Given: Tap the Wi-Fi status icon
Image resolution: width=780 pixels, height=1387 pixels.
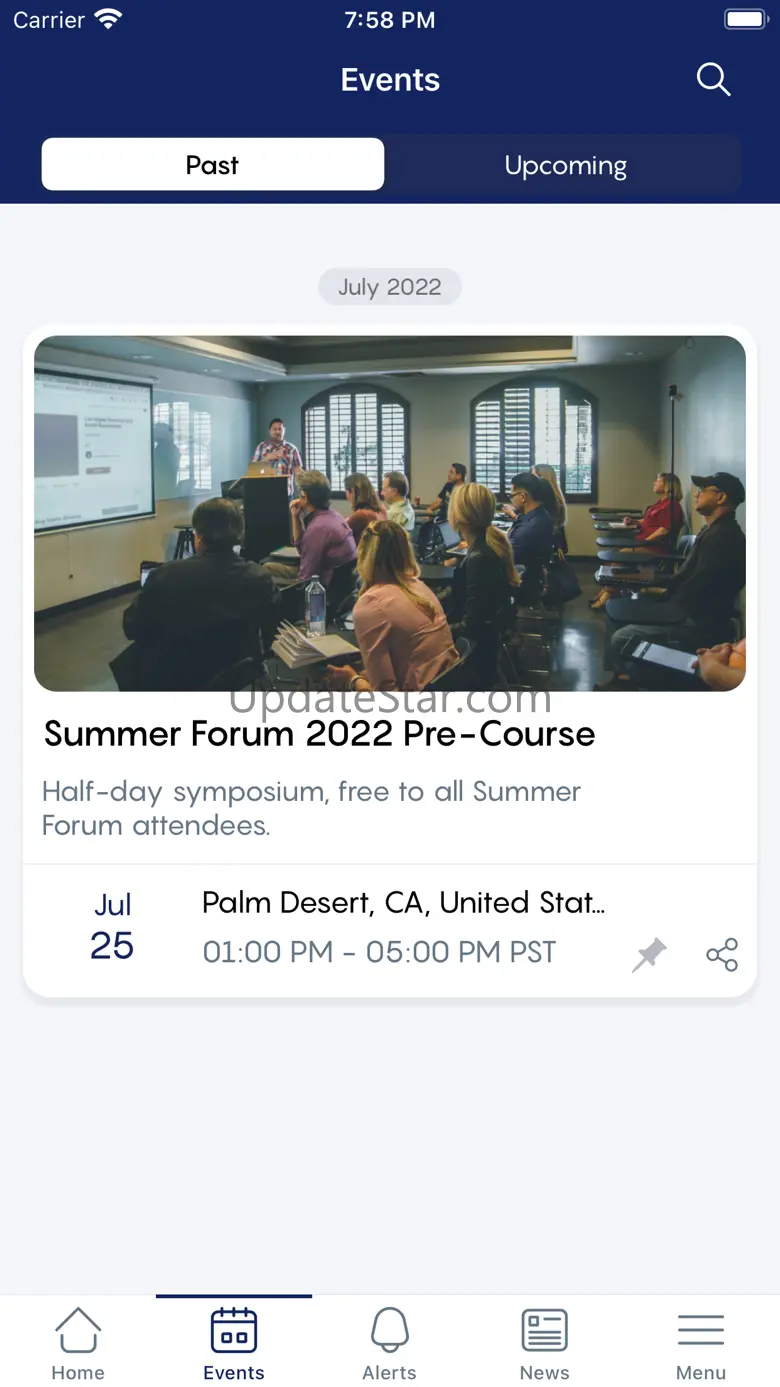Looking at the screenshot, I should 107,20.
